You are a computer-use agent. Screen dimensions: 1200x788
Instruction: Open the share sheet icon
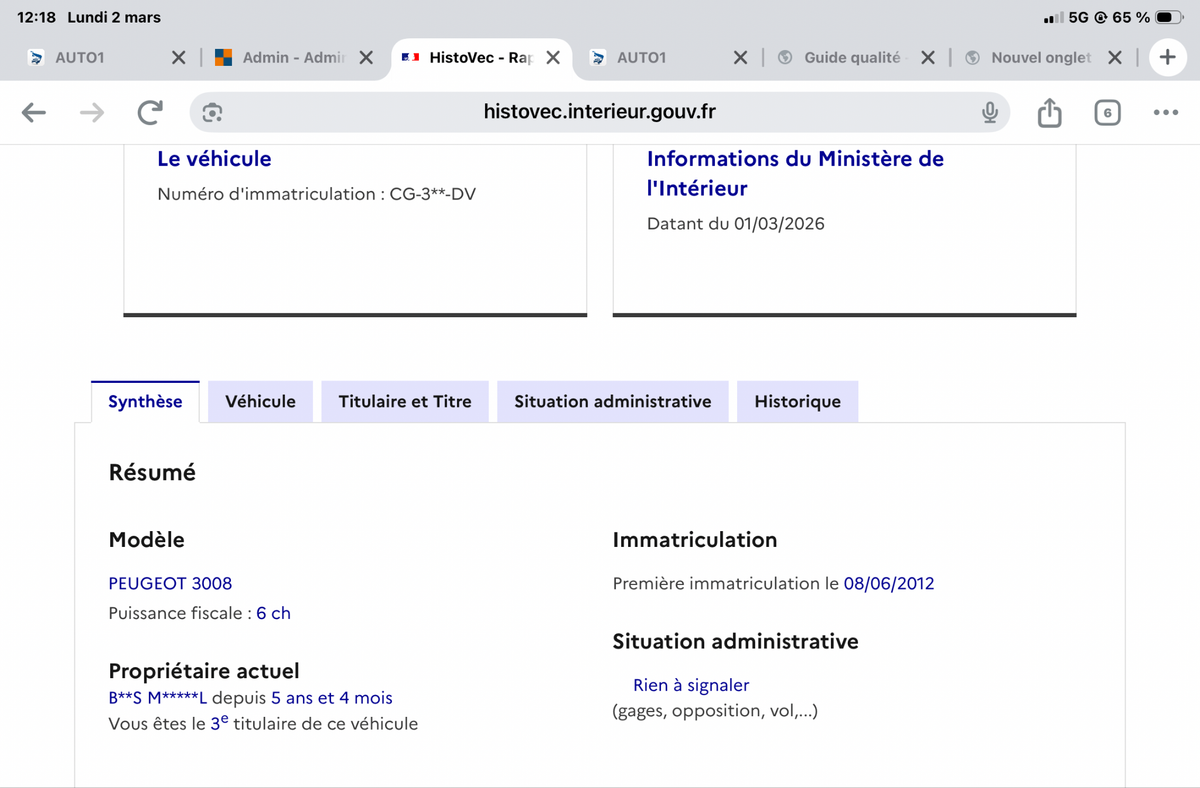pos(1049,113)
